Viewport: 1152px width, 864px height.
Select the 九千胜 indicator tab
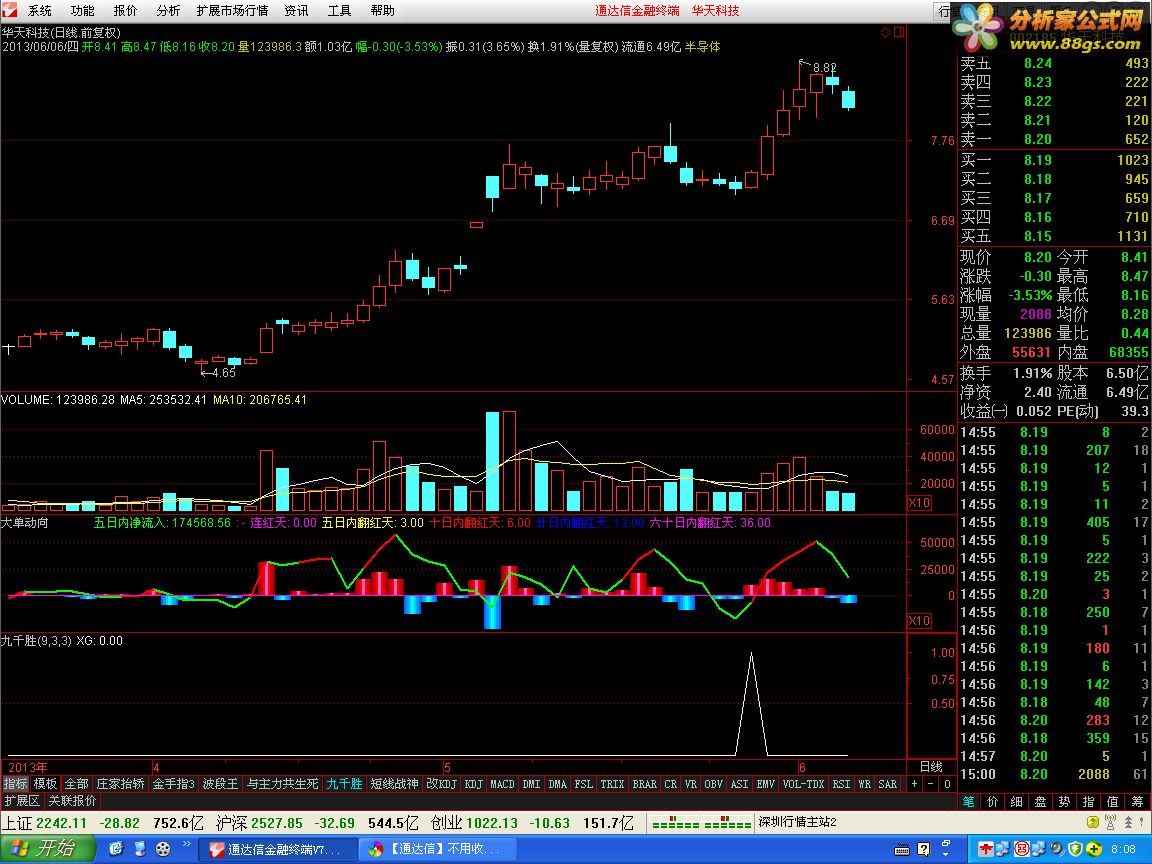345,784
